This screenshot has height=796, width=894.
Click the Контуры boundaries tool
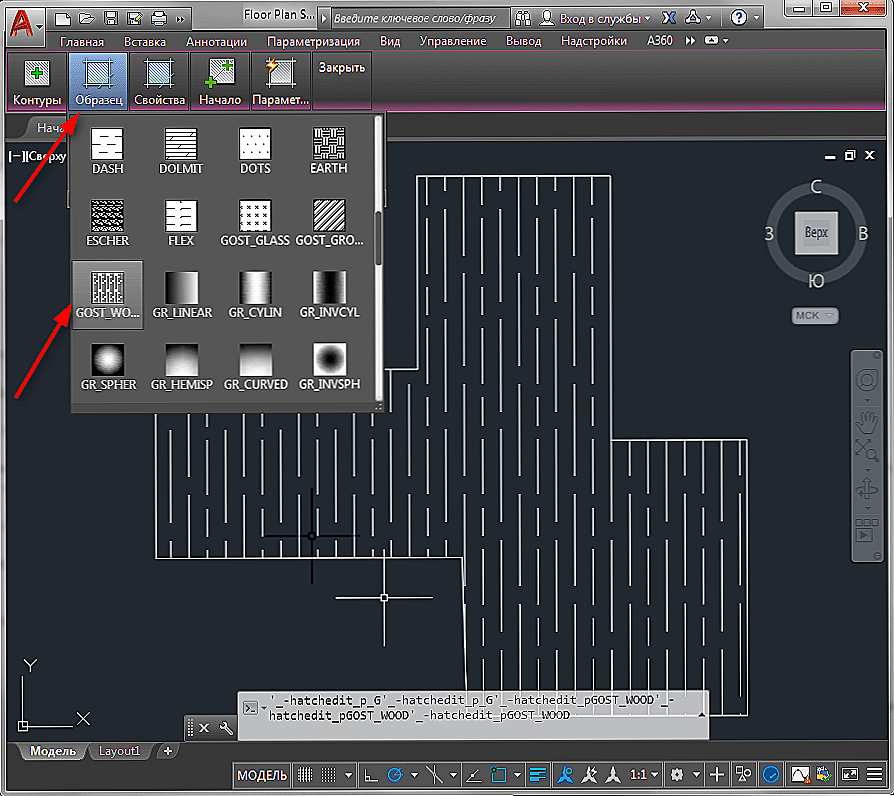point(37,82)
